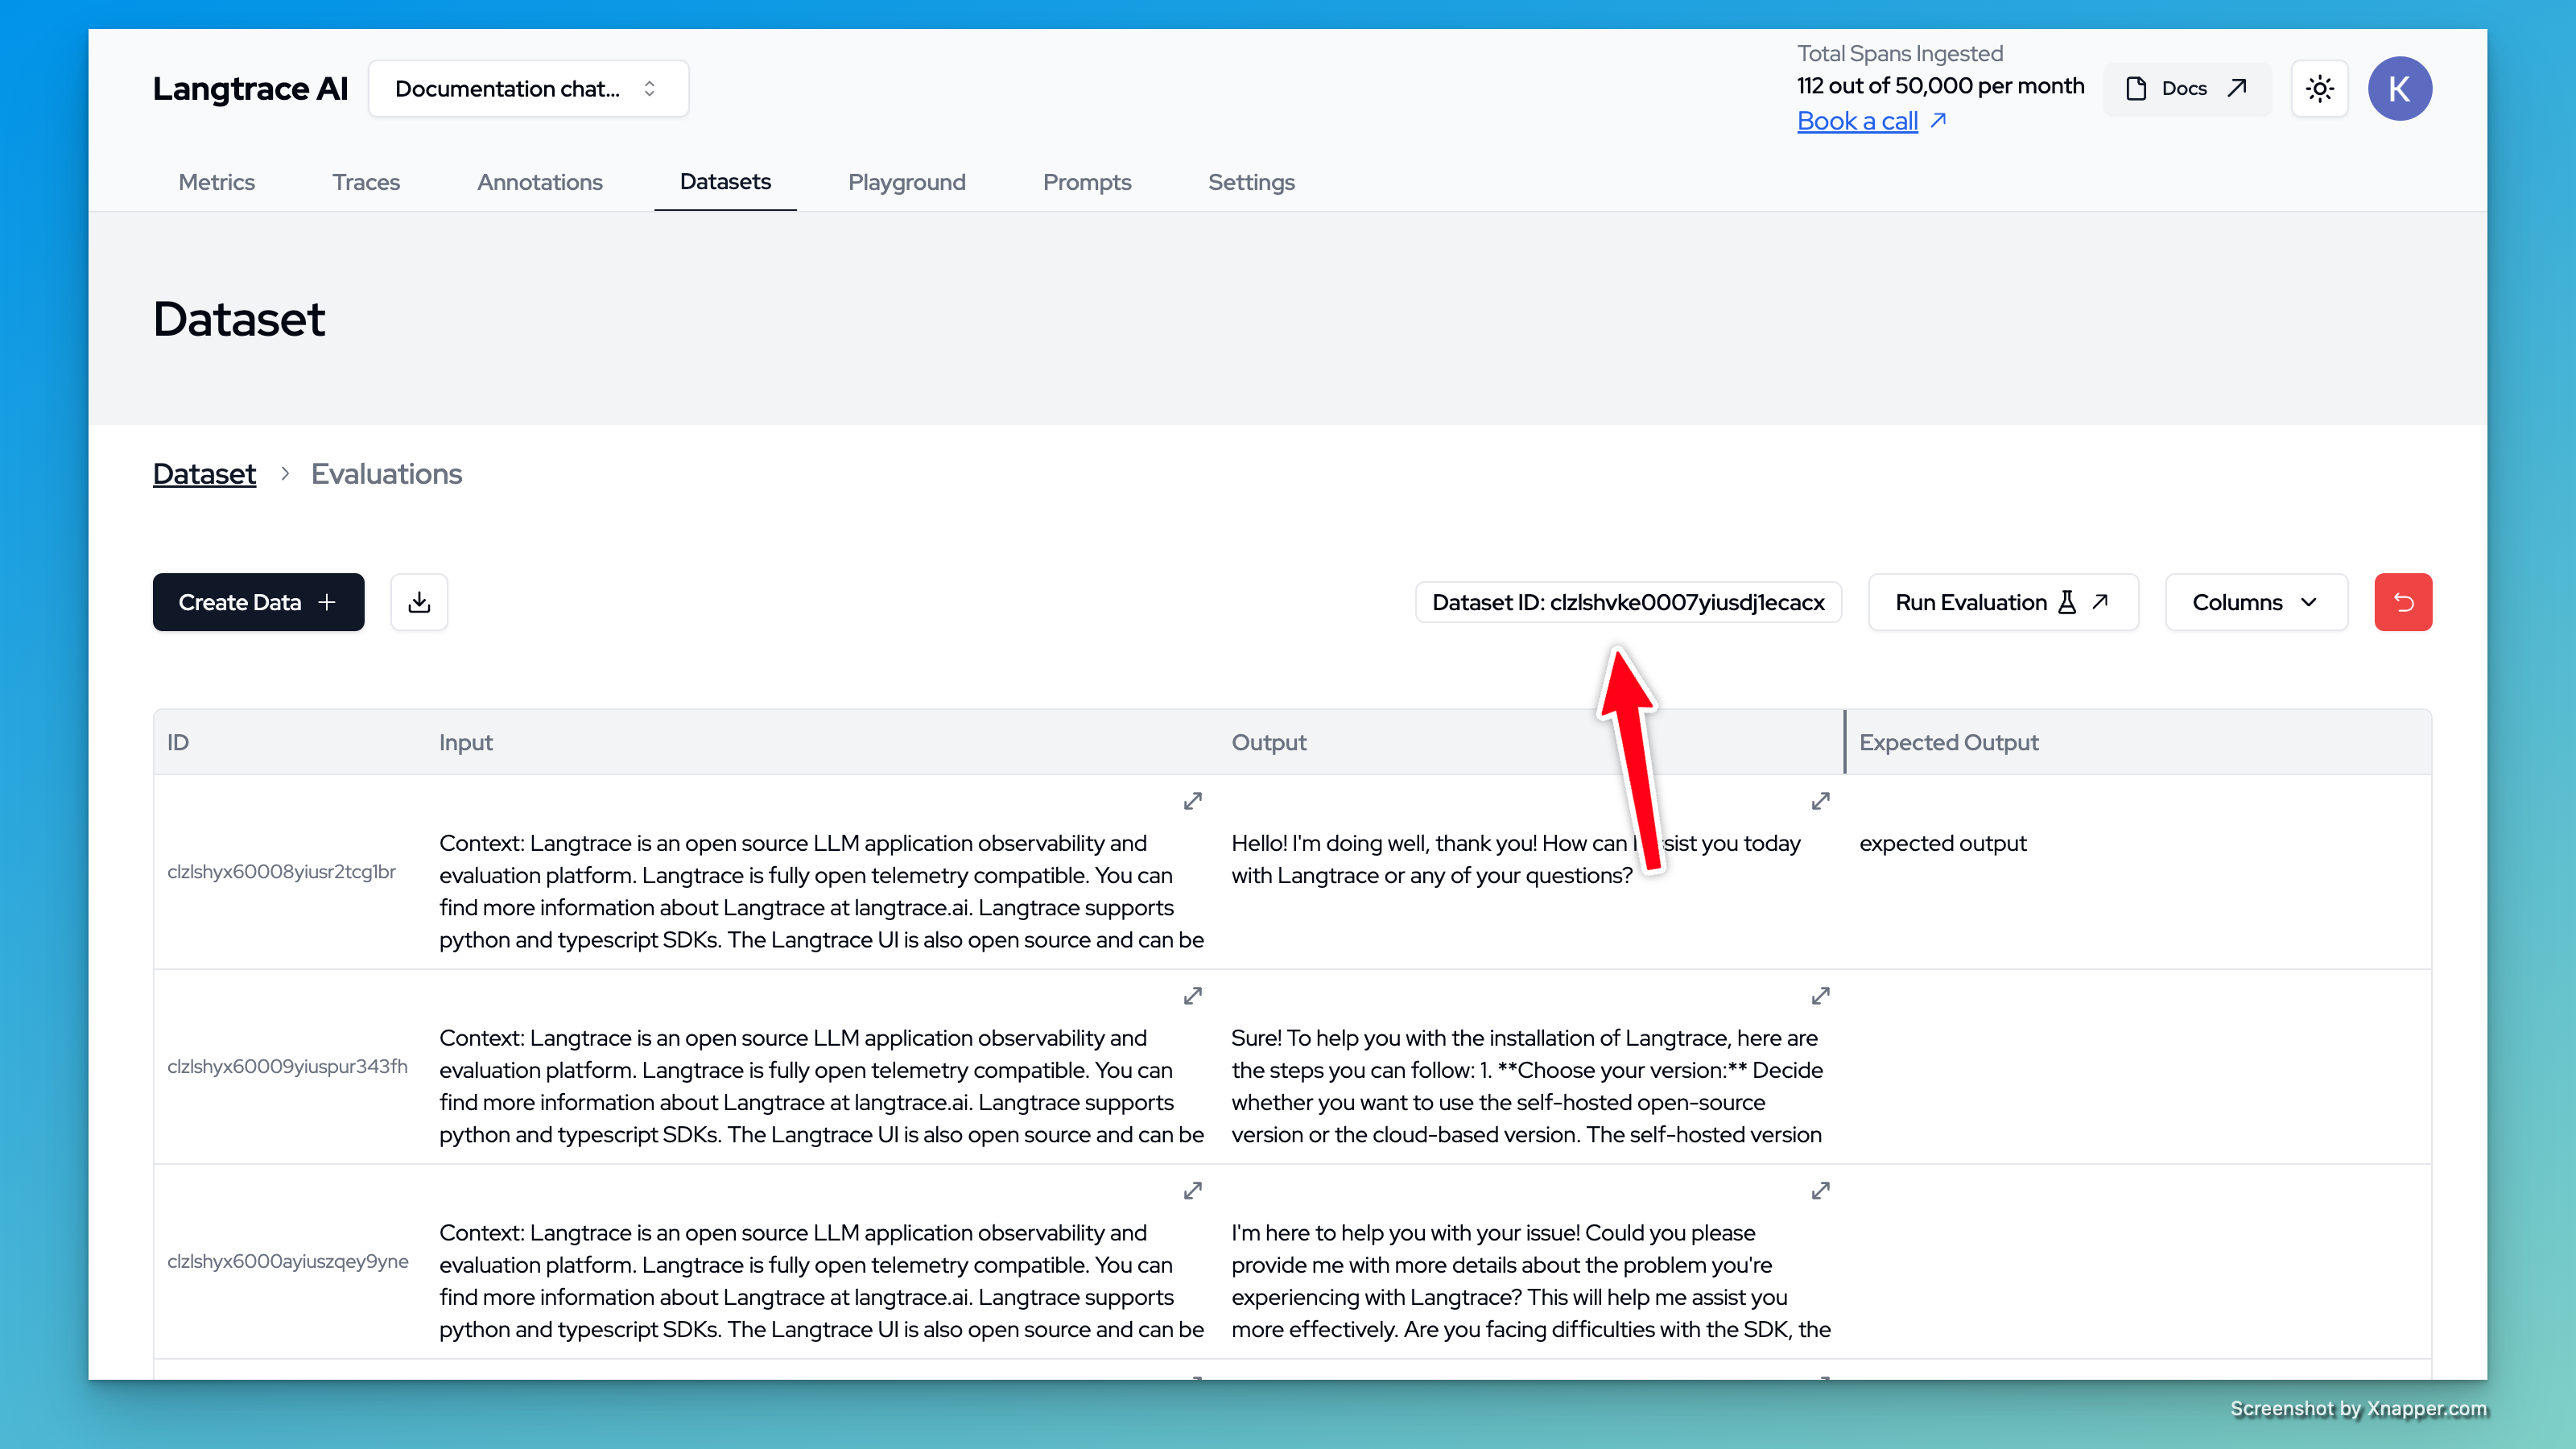2576x1449 pixels.
Task: Open the user avatar K menu
Action: (2399, 89)
